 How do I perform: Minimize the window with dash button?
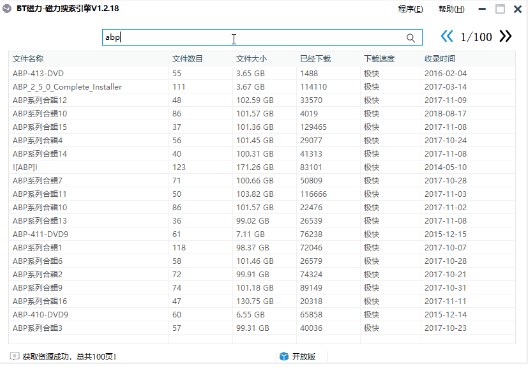tap(482, 9)
